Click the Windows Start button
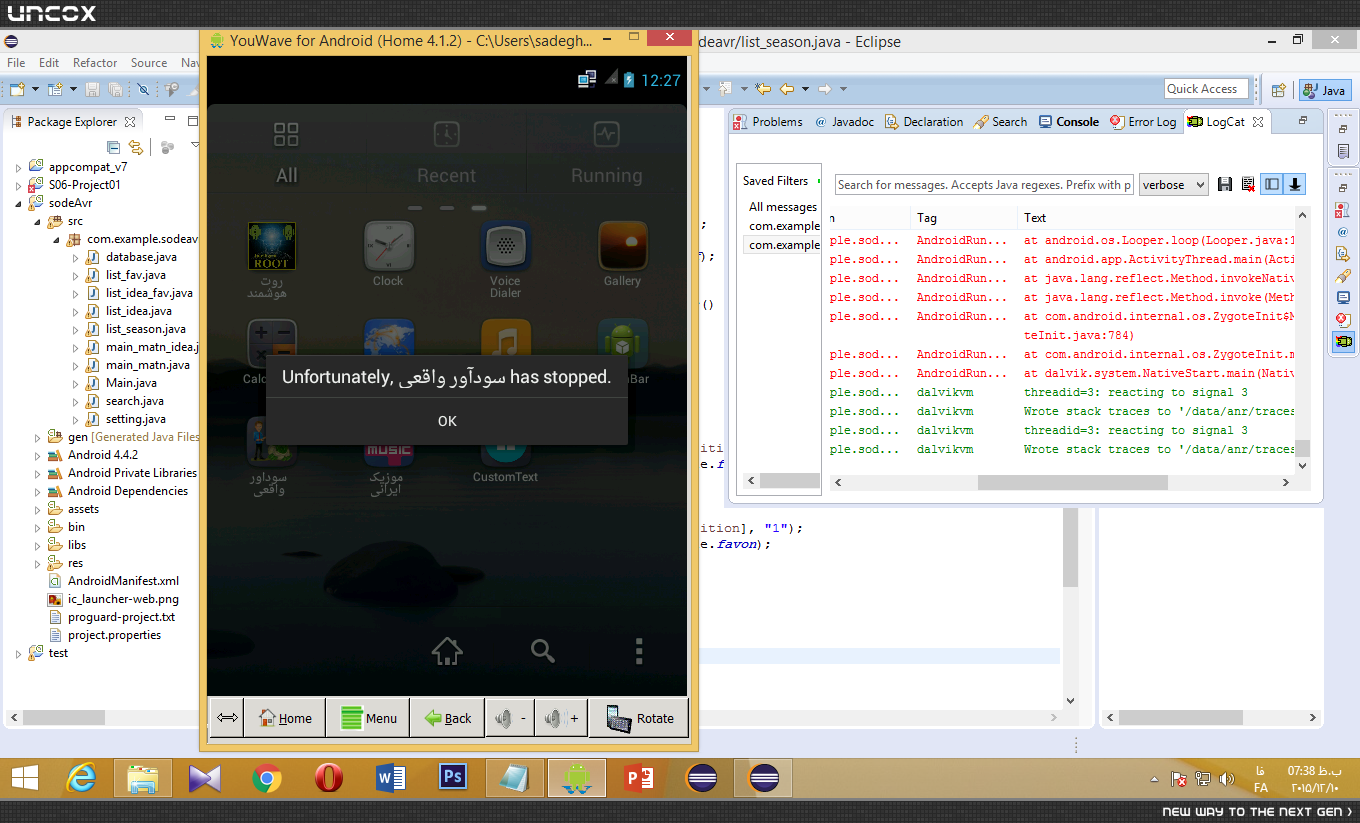This screenshot has width=1360, height=823. click(25, 777)
